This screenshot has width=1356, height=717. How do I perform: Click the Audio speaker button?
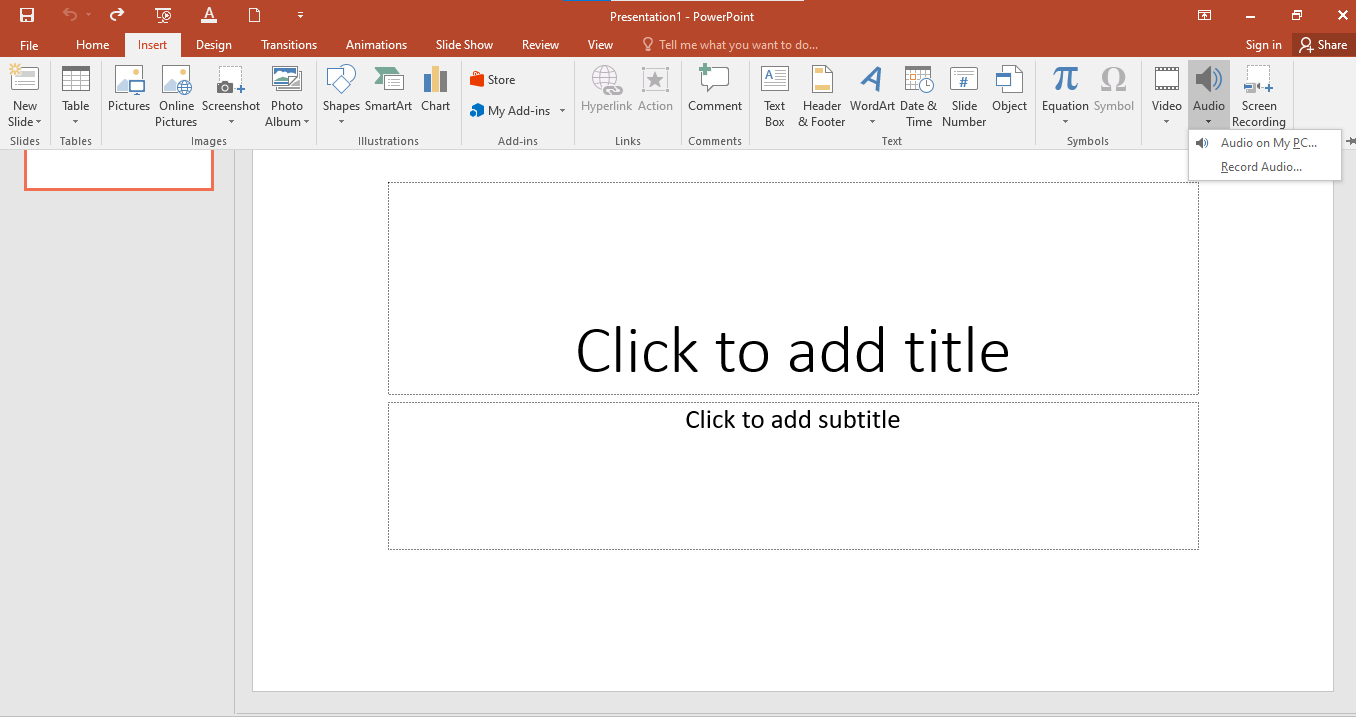[x=1209, y=81]
